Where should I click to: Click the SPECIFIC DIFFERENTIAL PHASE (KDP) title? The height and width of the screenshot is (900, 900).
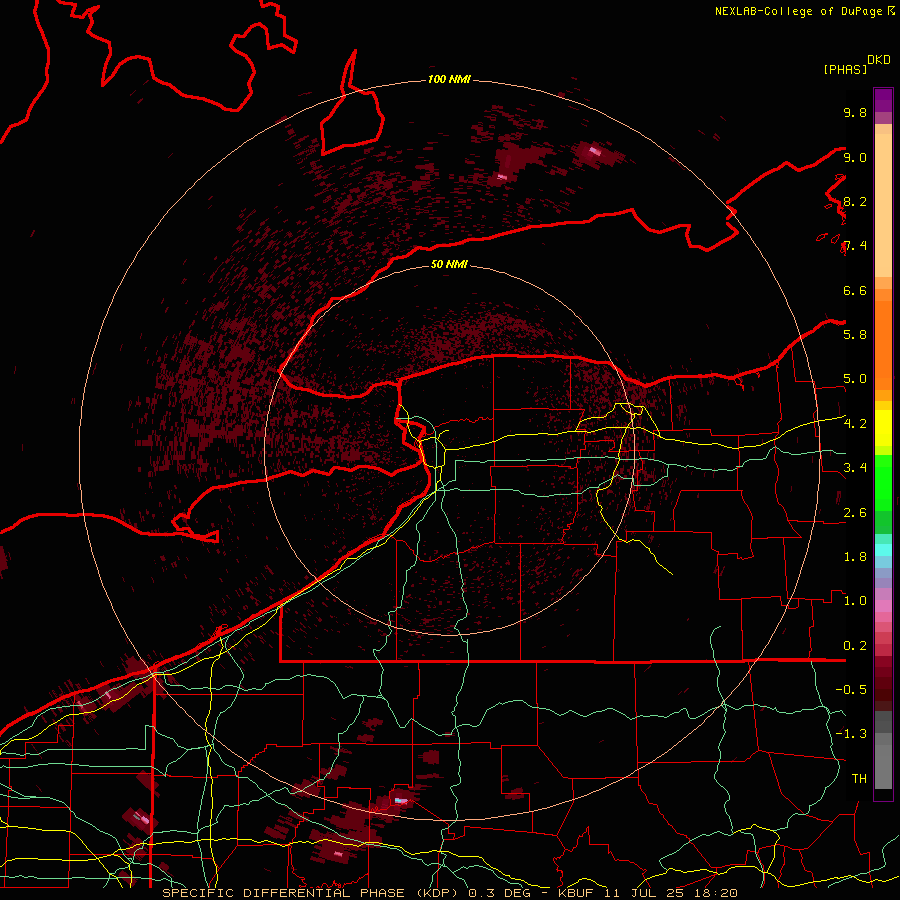309,893
